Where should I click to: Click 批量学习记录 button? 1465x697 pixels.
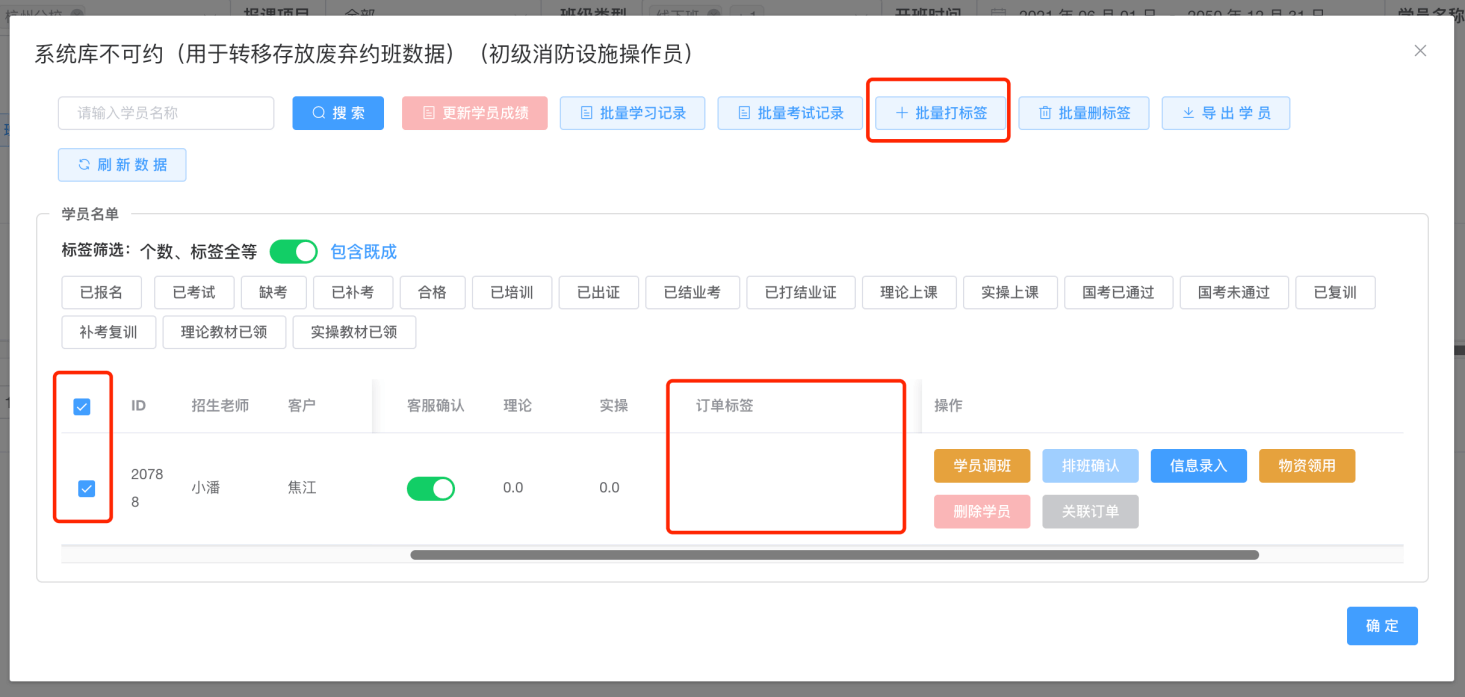pos(632,113)
